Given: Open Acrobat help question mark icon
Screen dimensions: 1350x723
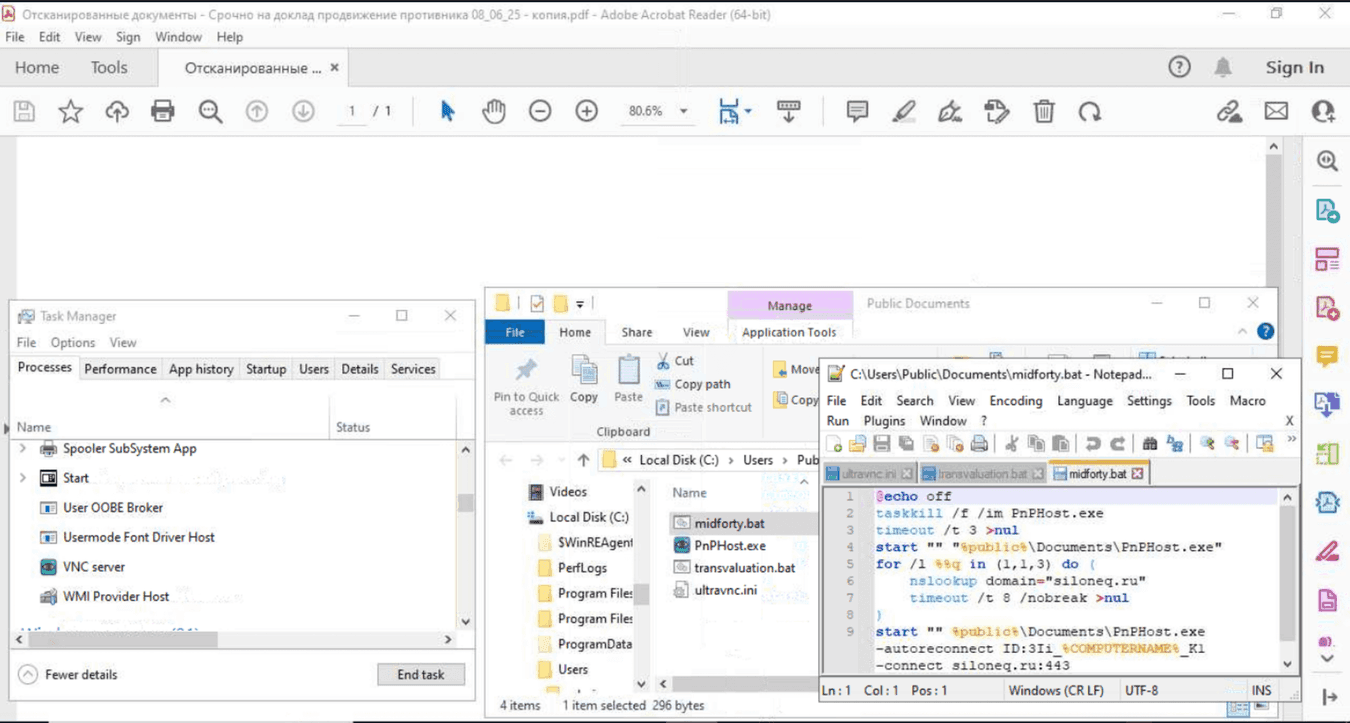Looking at the screenshot, I should click(1180, 67).
